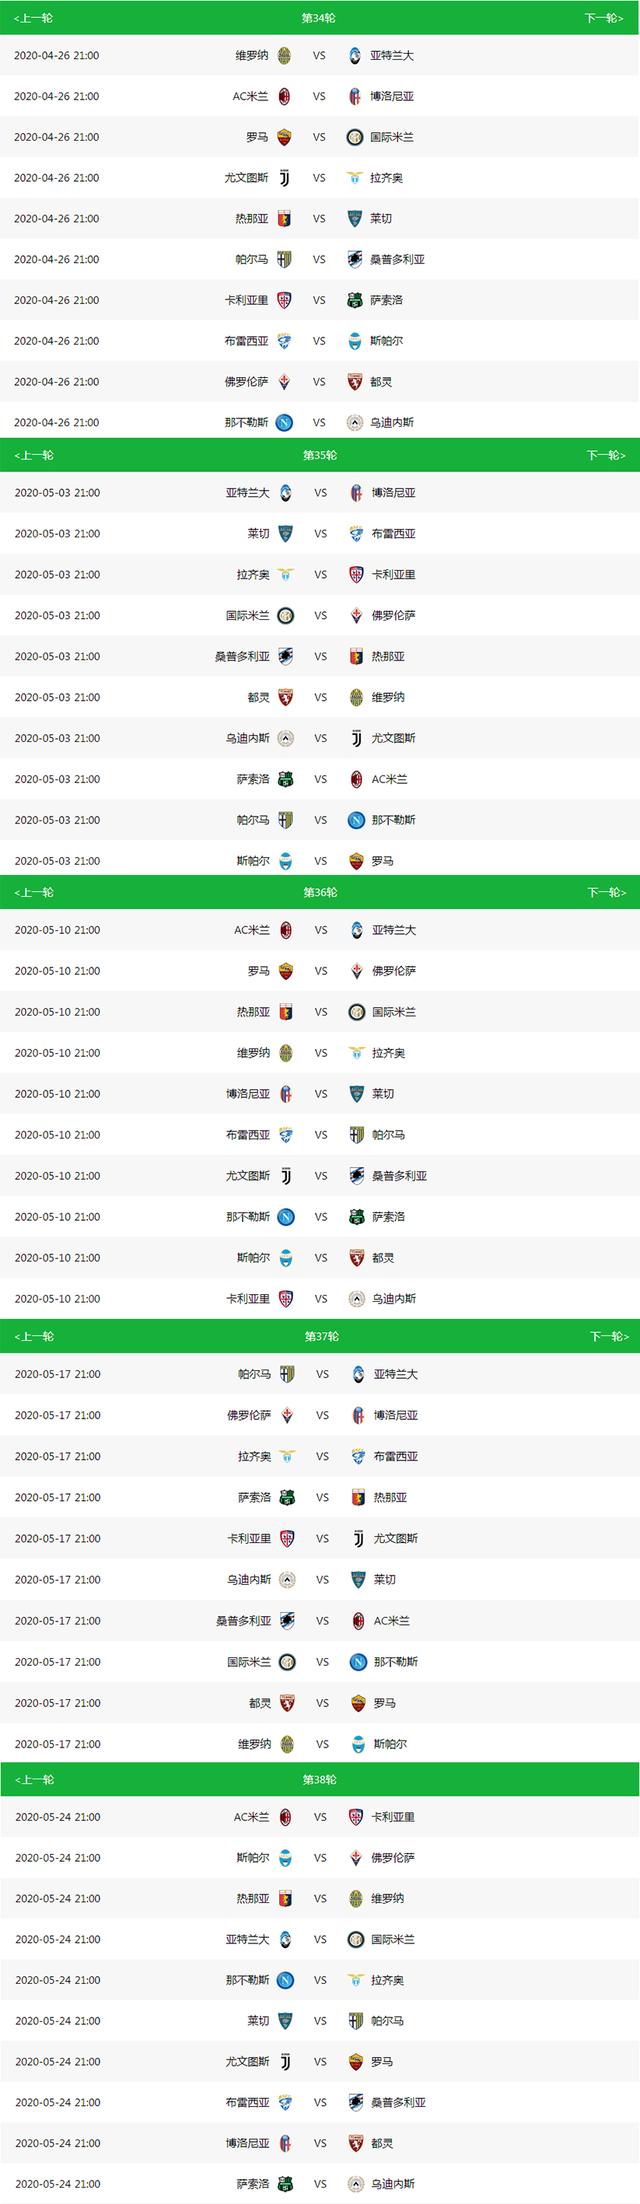Image resolution: width=640 pixels, height=2204 pixels.
Task: Open 国际米兰 team name in round 34
Action: pyautogui.click(x=392, y=137)
